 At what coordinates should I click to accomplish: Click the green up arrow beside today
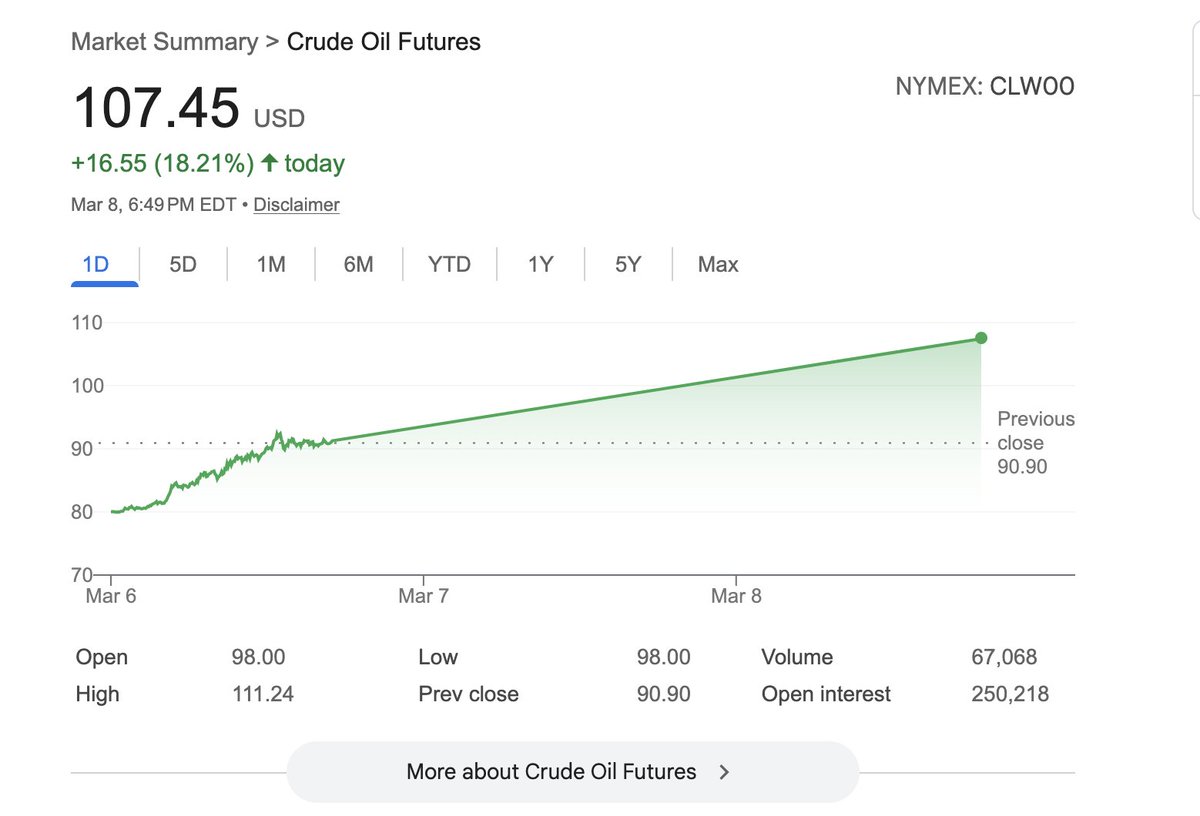click(x=269, y=163)
